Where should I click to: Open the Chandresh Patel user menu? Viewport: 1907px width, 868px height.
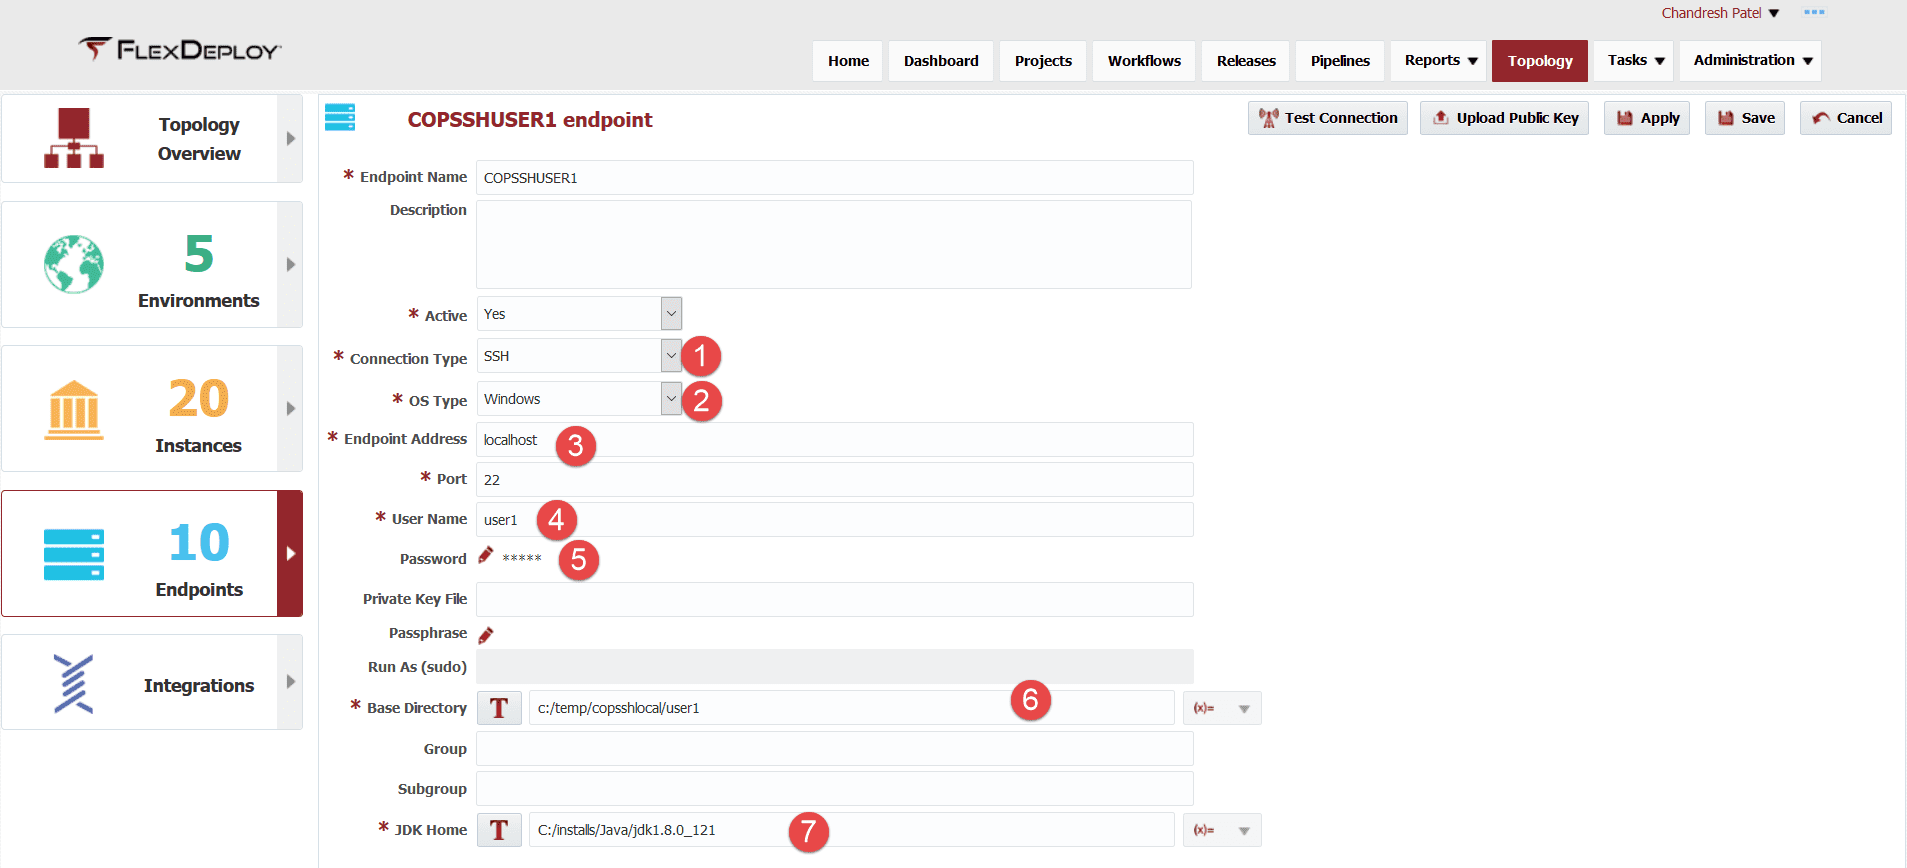coord(1720,13)
